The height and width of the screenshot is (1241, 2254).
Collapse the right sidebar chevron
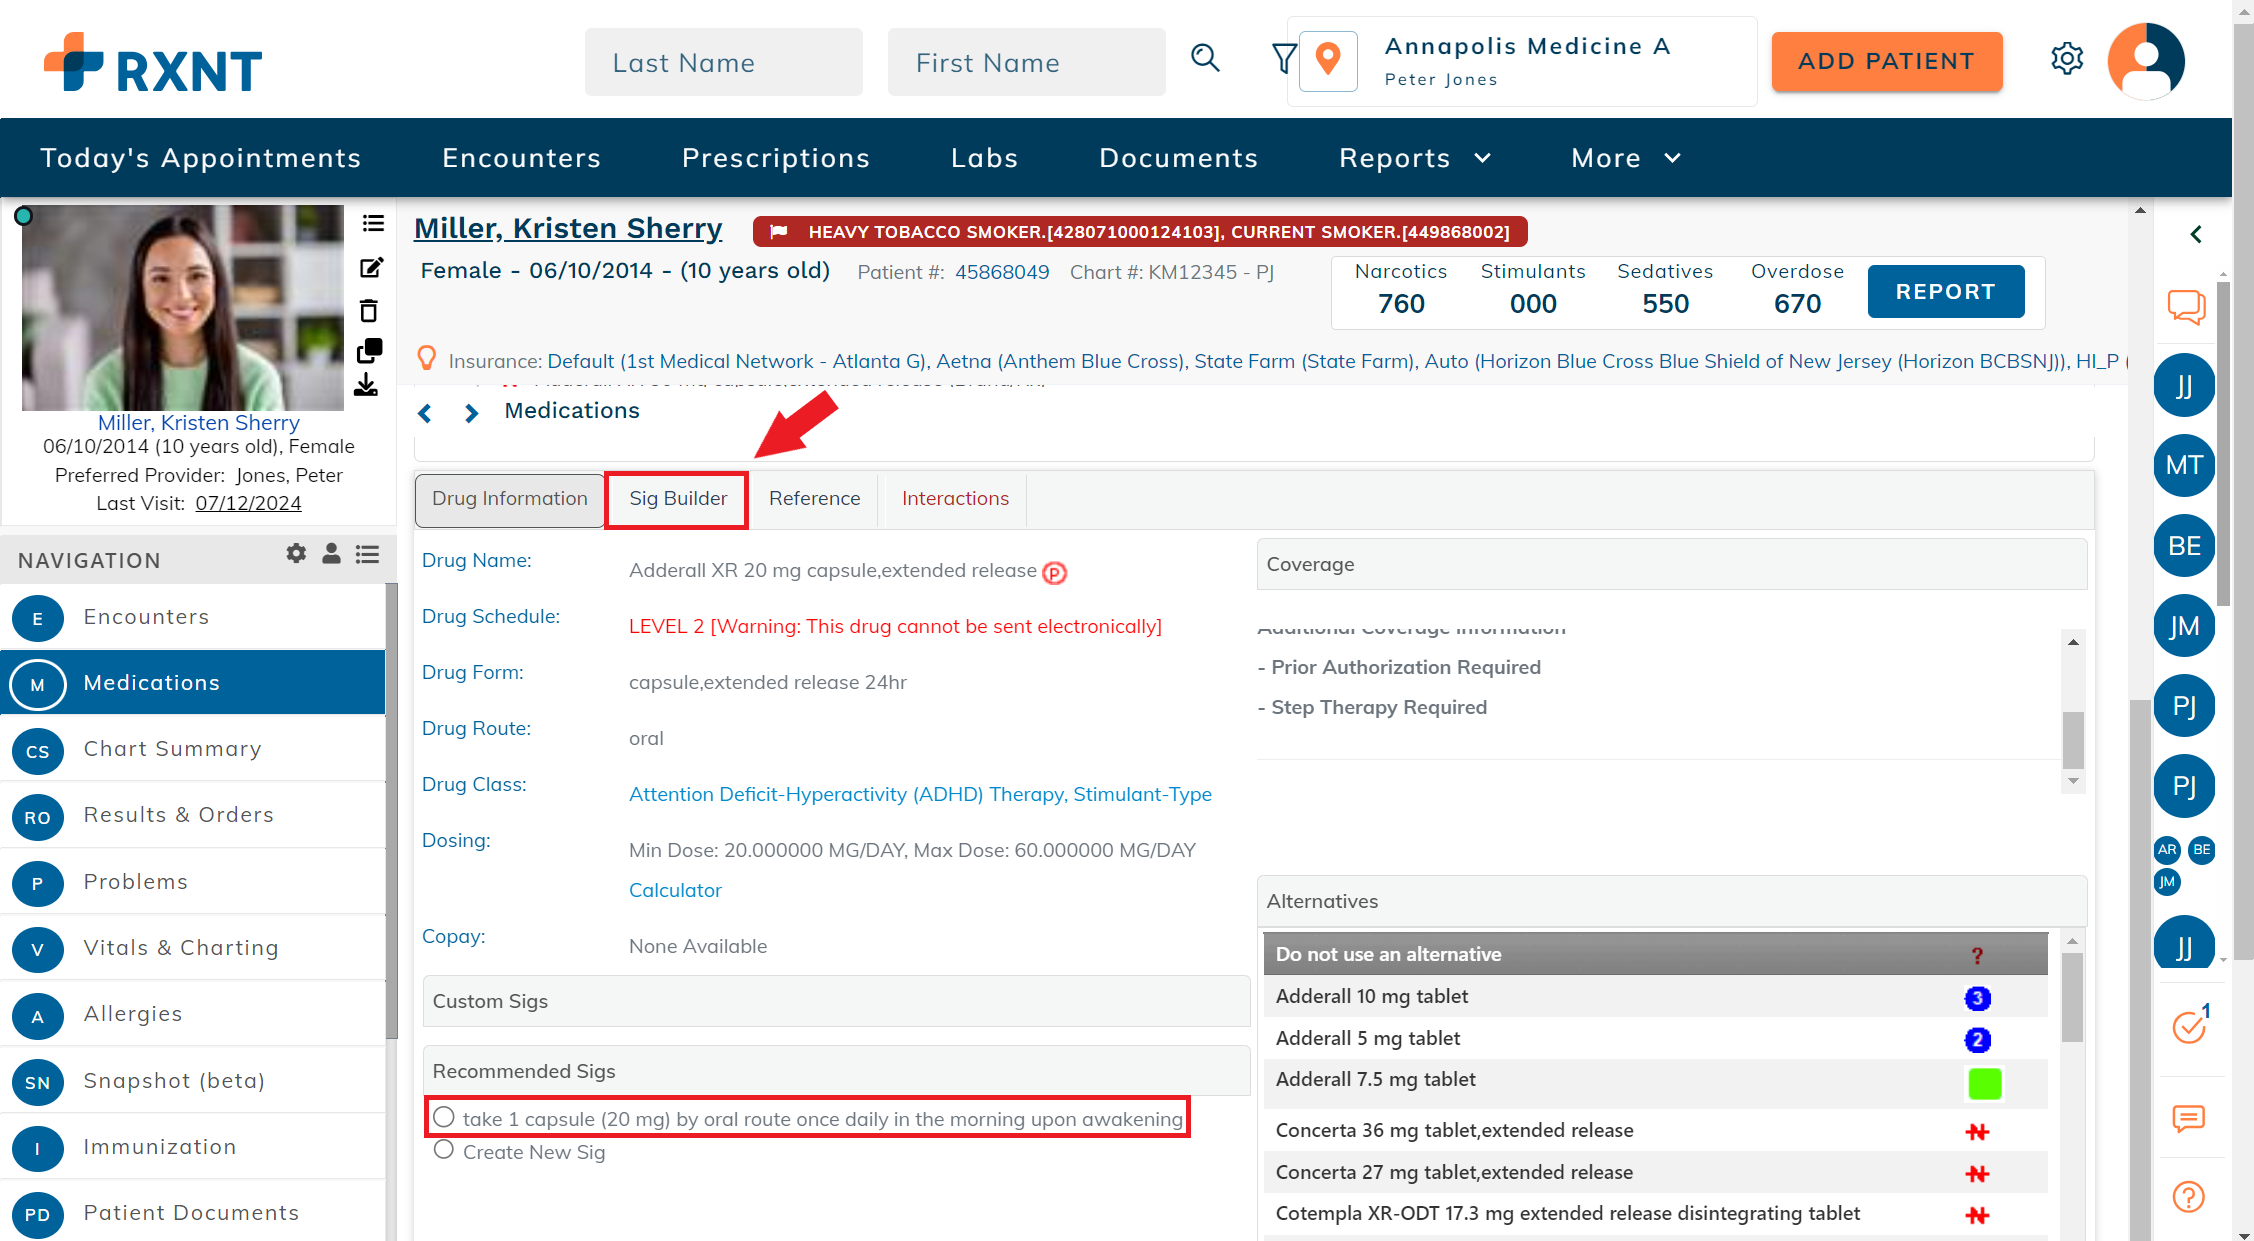2196,234
